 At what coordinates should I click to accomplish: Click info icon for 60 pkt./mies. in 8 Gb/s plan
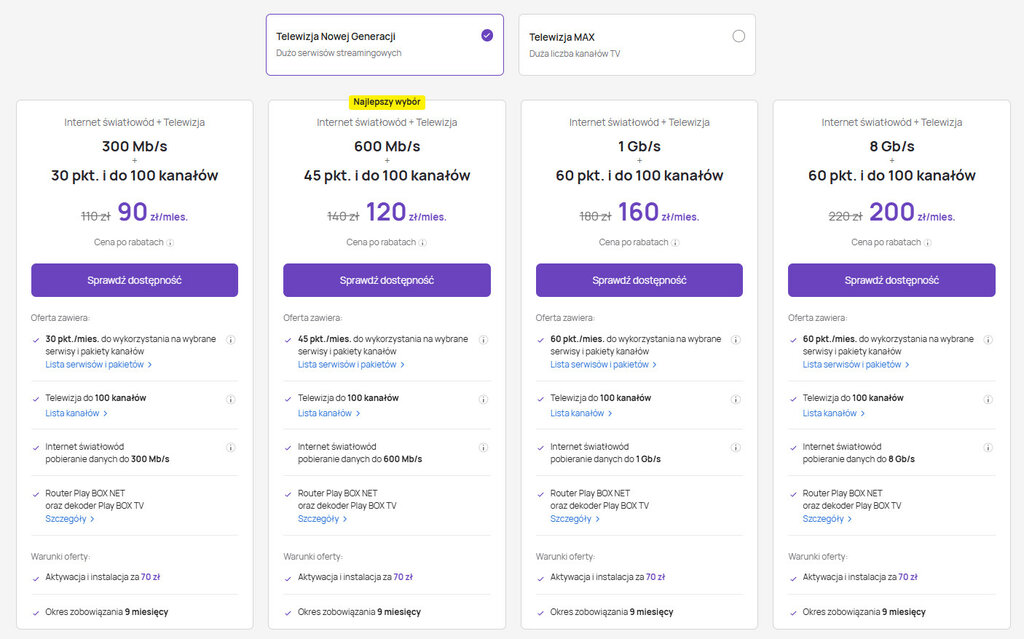click(988, 340)
